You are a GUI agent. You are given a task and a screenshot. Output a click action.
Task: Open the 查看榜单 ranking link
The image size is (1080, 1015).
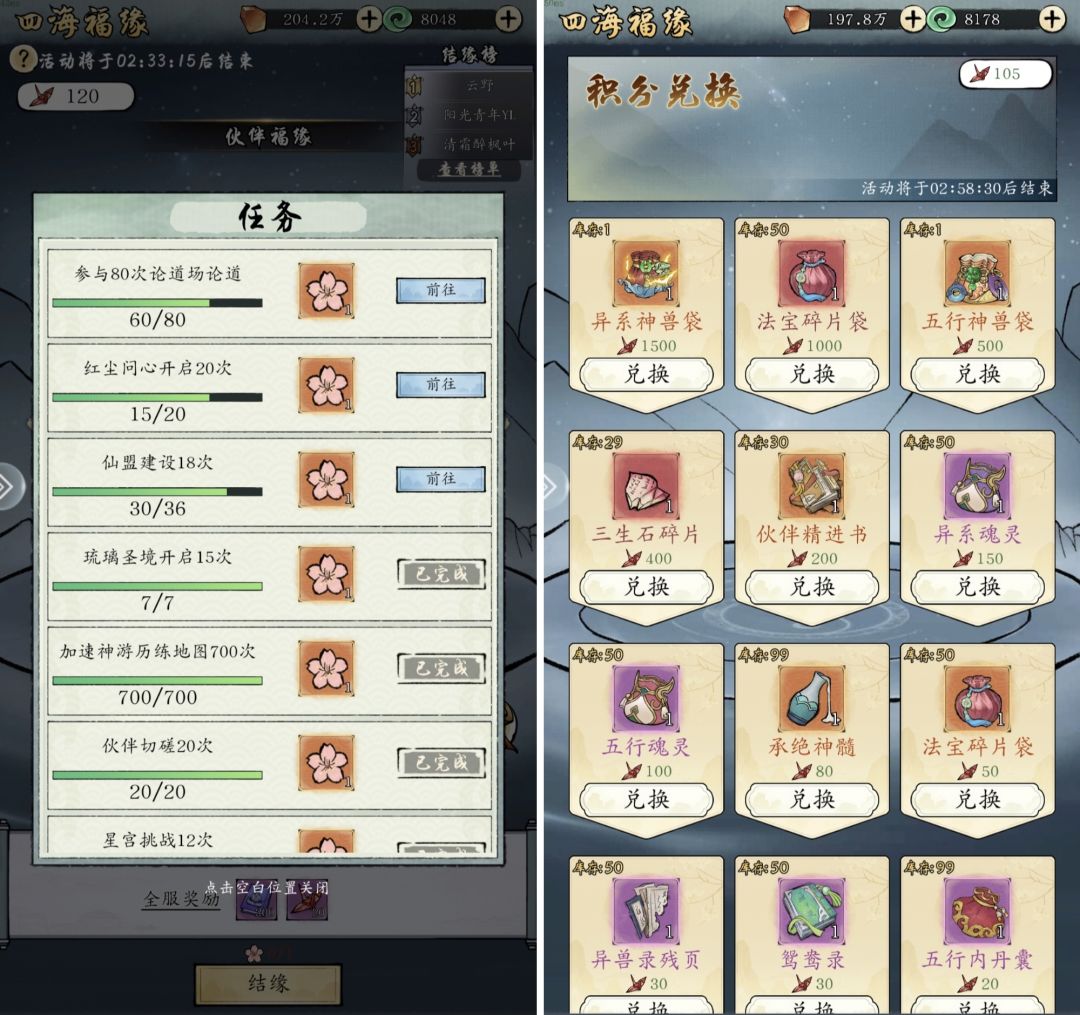[x=469, y=169]
